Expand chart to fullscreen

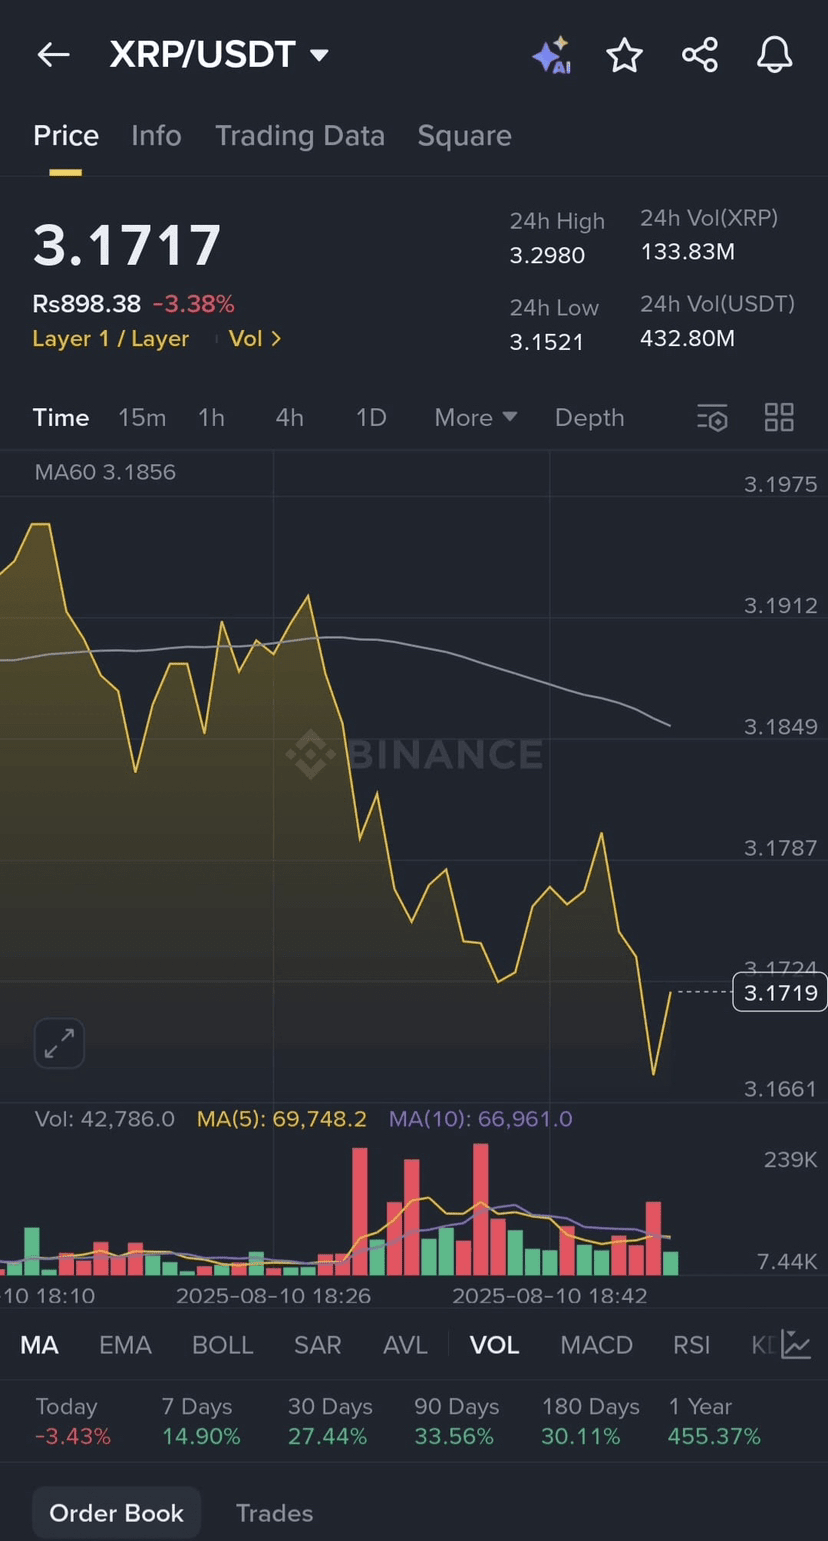pos(59,1044)
